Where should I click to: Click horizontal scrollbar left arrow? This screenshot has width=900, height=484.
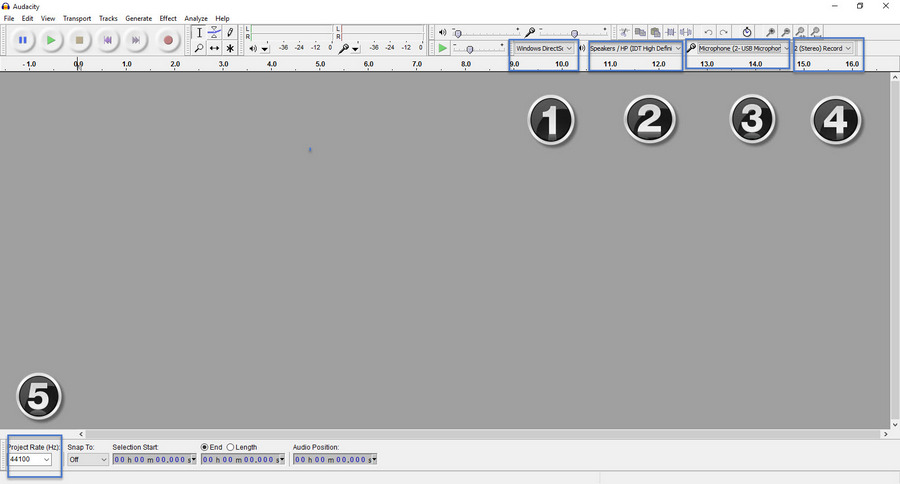(81, 434)
